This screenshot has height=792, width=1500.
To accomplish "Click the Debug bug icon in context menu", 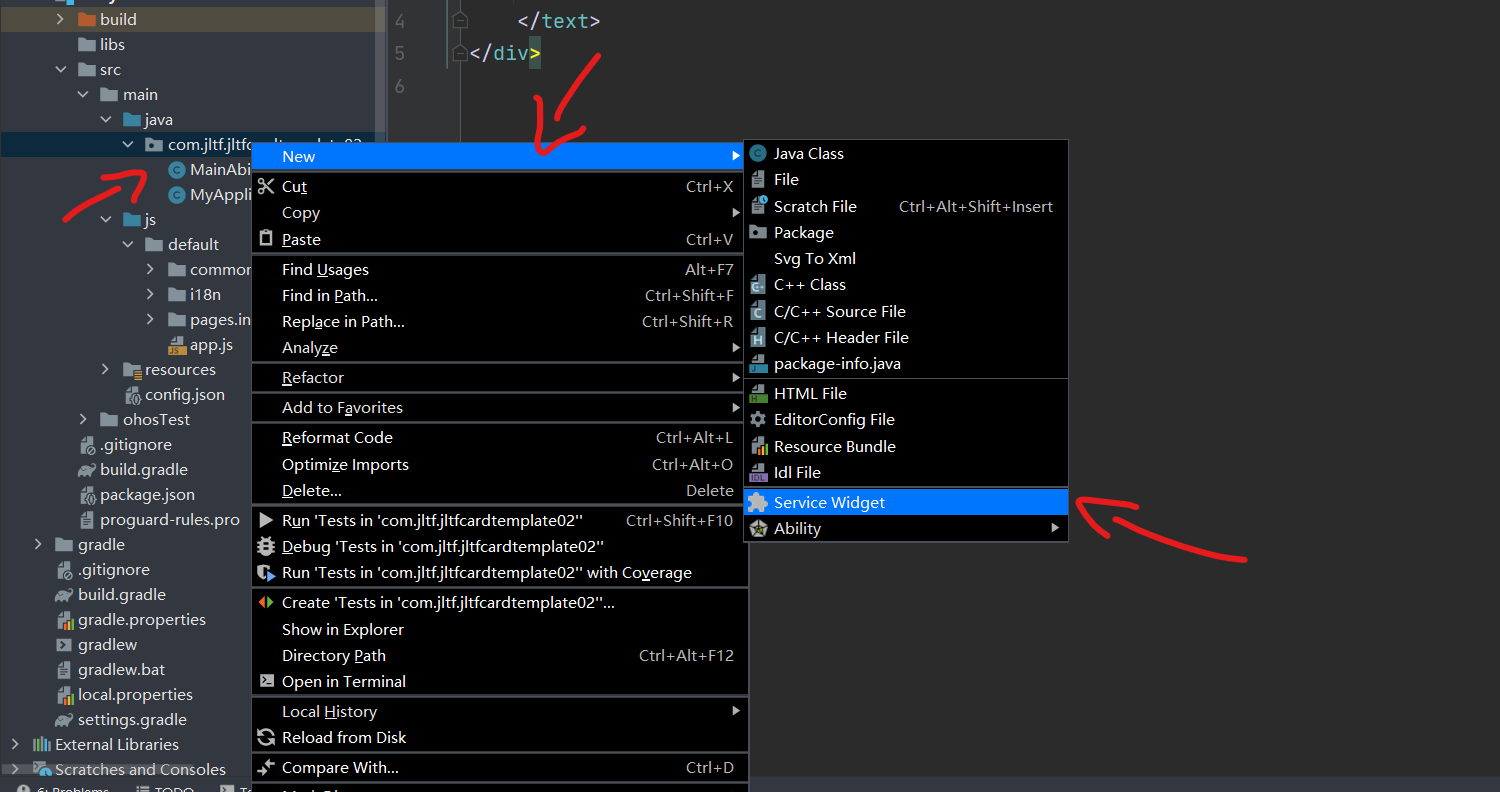I will [x=266, y=547].
